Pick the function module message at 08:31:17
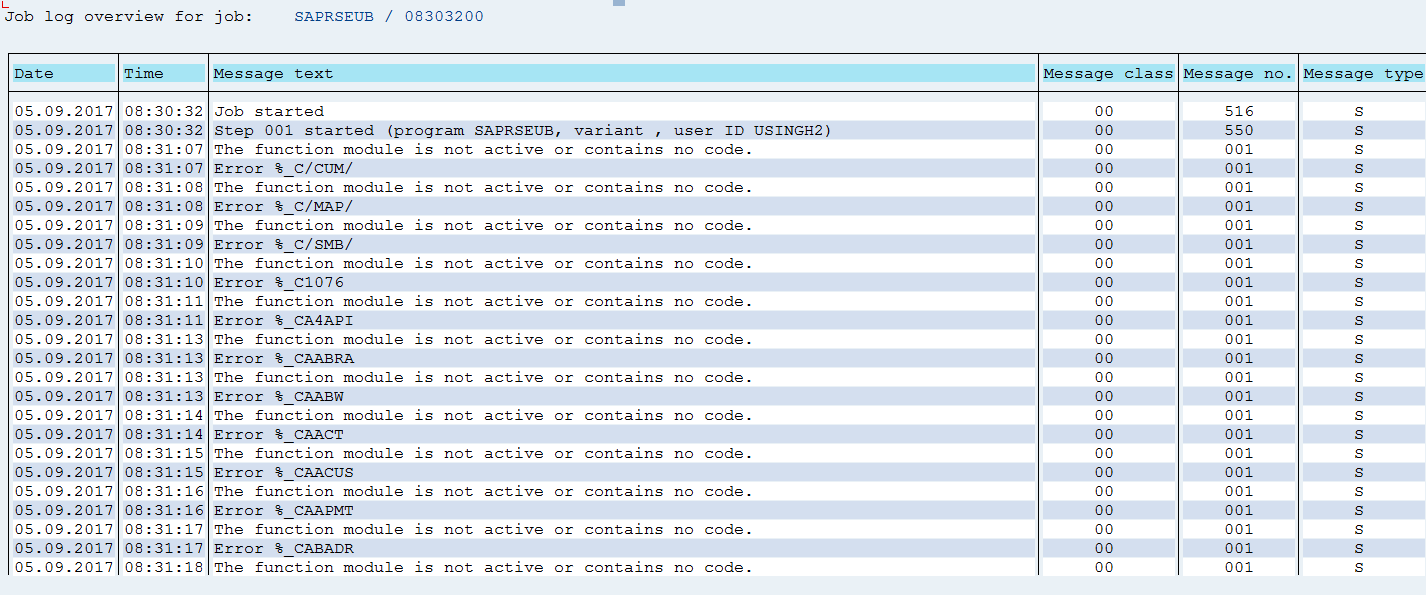1426x595 pixels. pos(483,529)
